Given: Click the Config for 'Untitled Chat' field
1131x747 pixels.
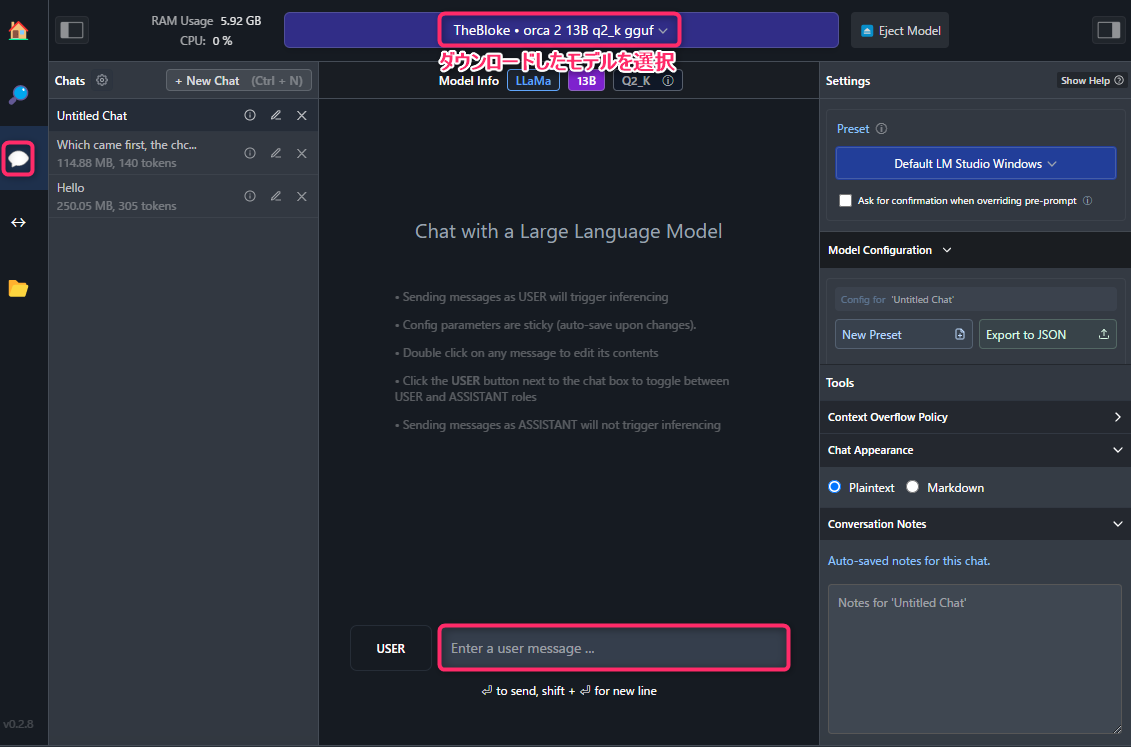Looking at the screenshot, I should point(975,299).
